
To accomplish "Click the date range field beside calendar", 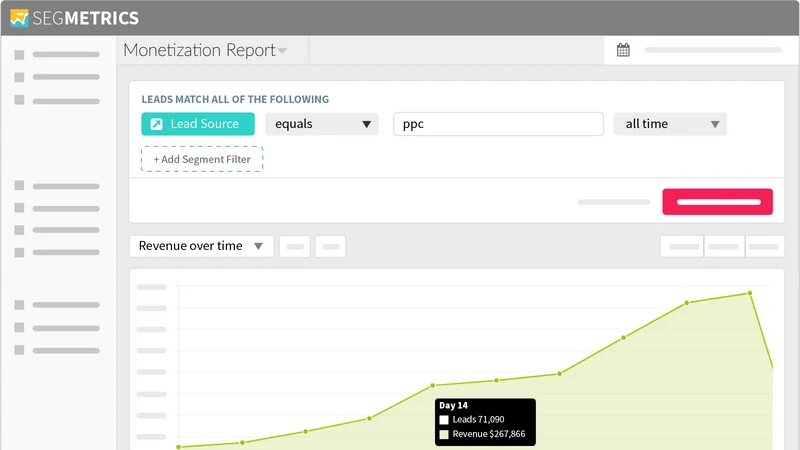I will 713,50.
